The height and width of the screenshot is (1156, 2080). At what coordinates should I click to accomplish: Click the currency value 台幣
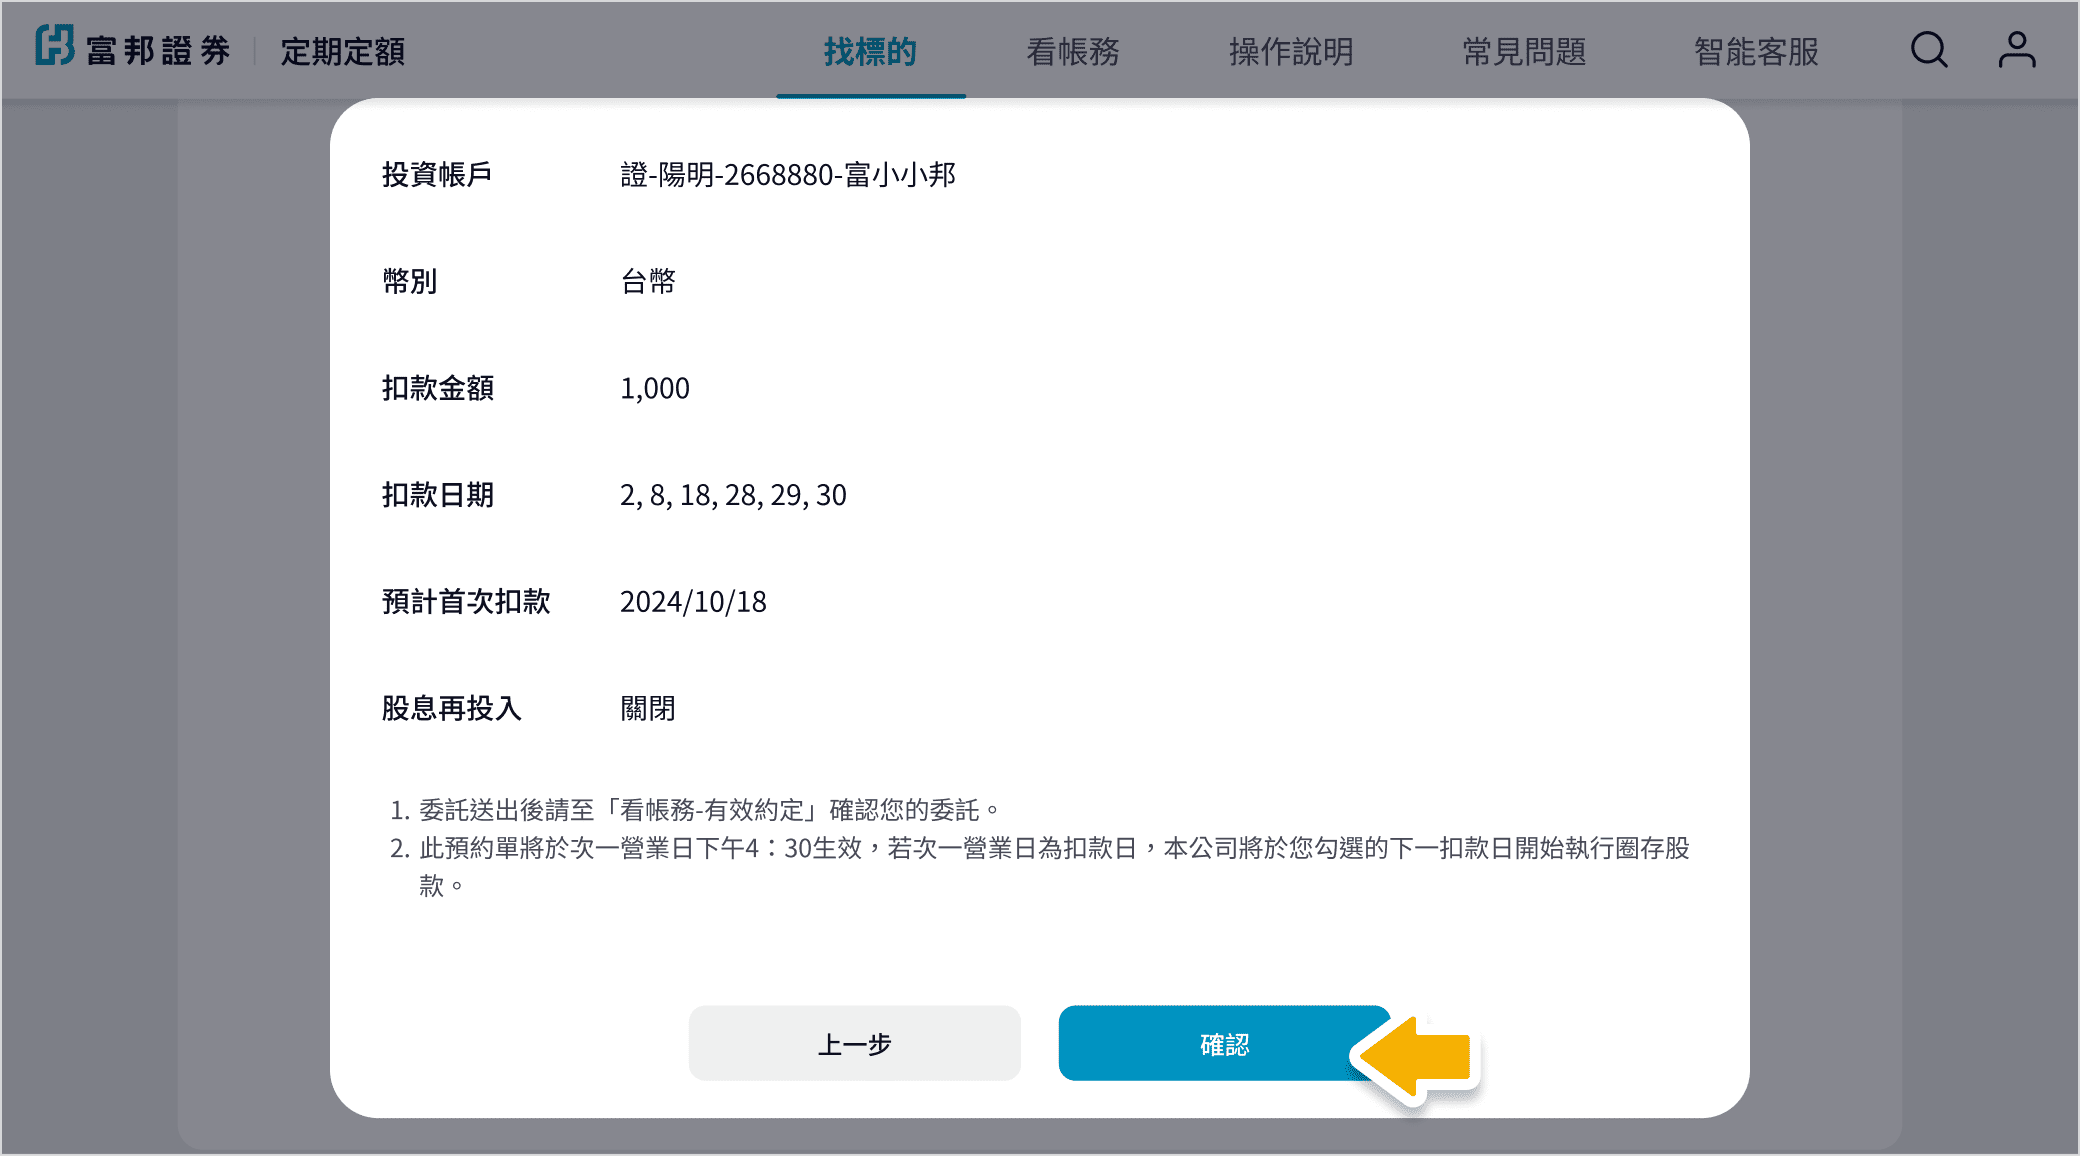click(x=647, y=282)
